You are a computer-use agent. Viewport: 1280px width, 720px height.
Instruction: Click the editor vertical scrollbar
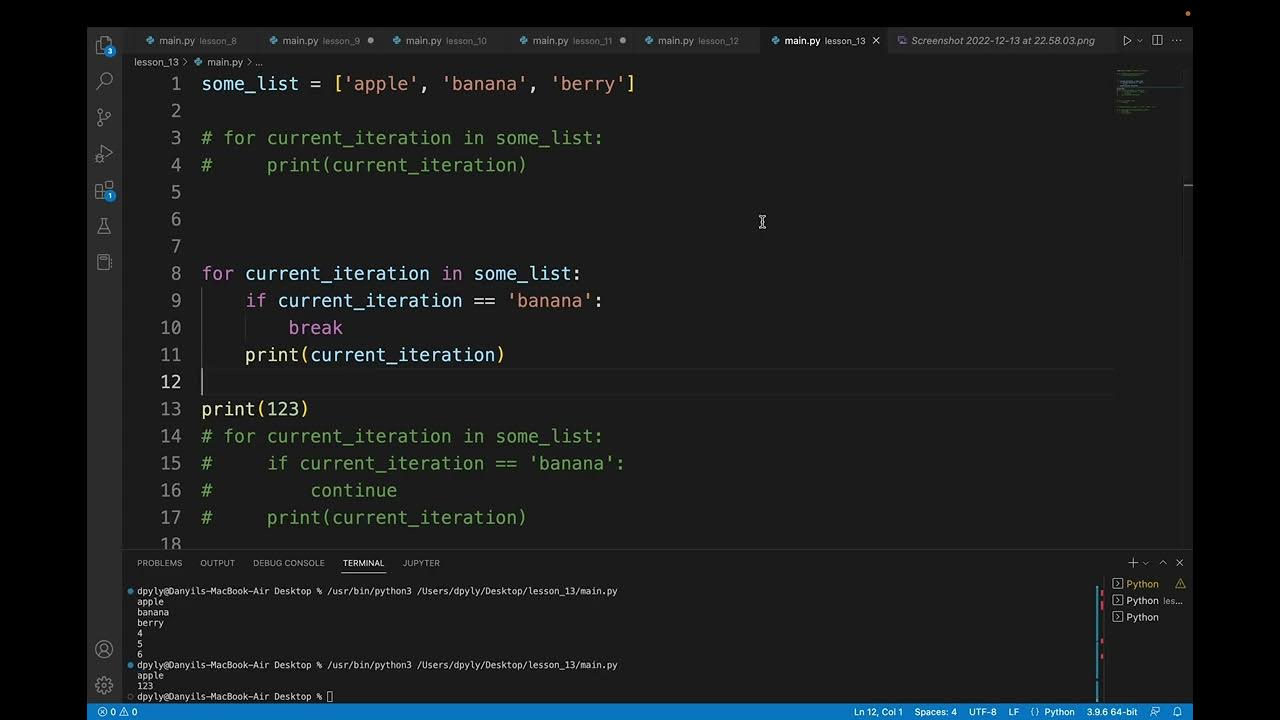click(1188, 310)
